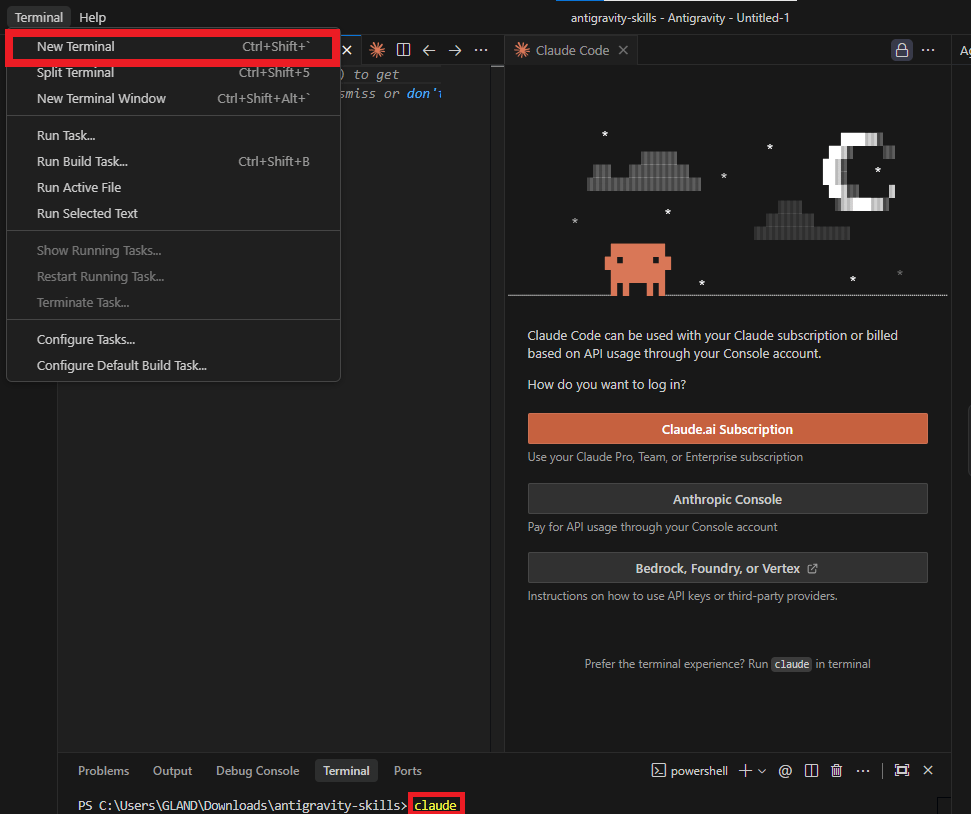Screen dimensions: 971x814
Task: Click 'Use your Claude Pro, Team' description
Action: [665, 457]
